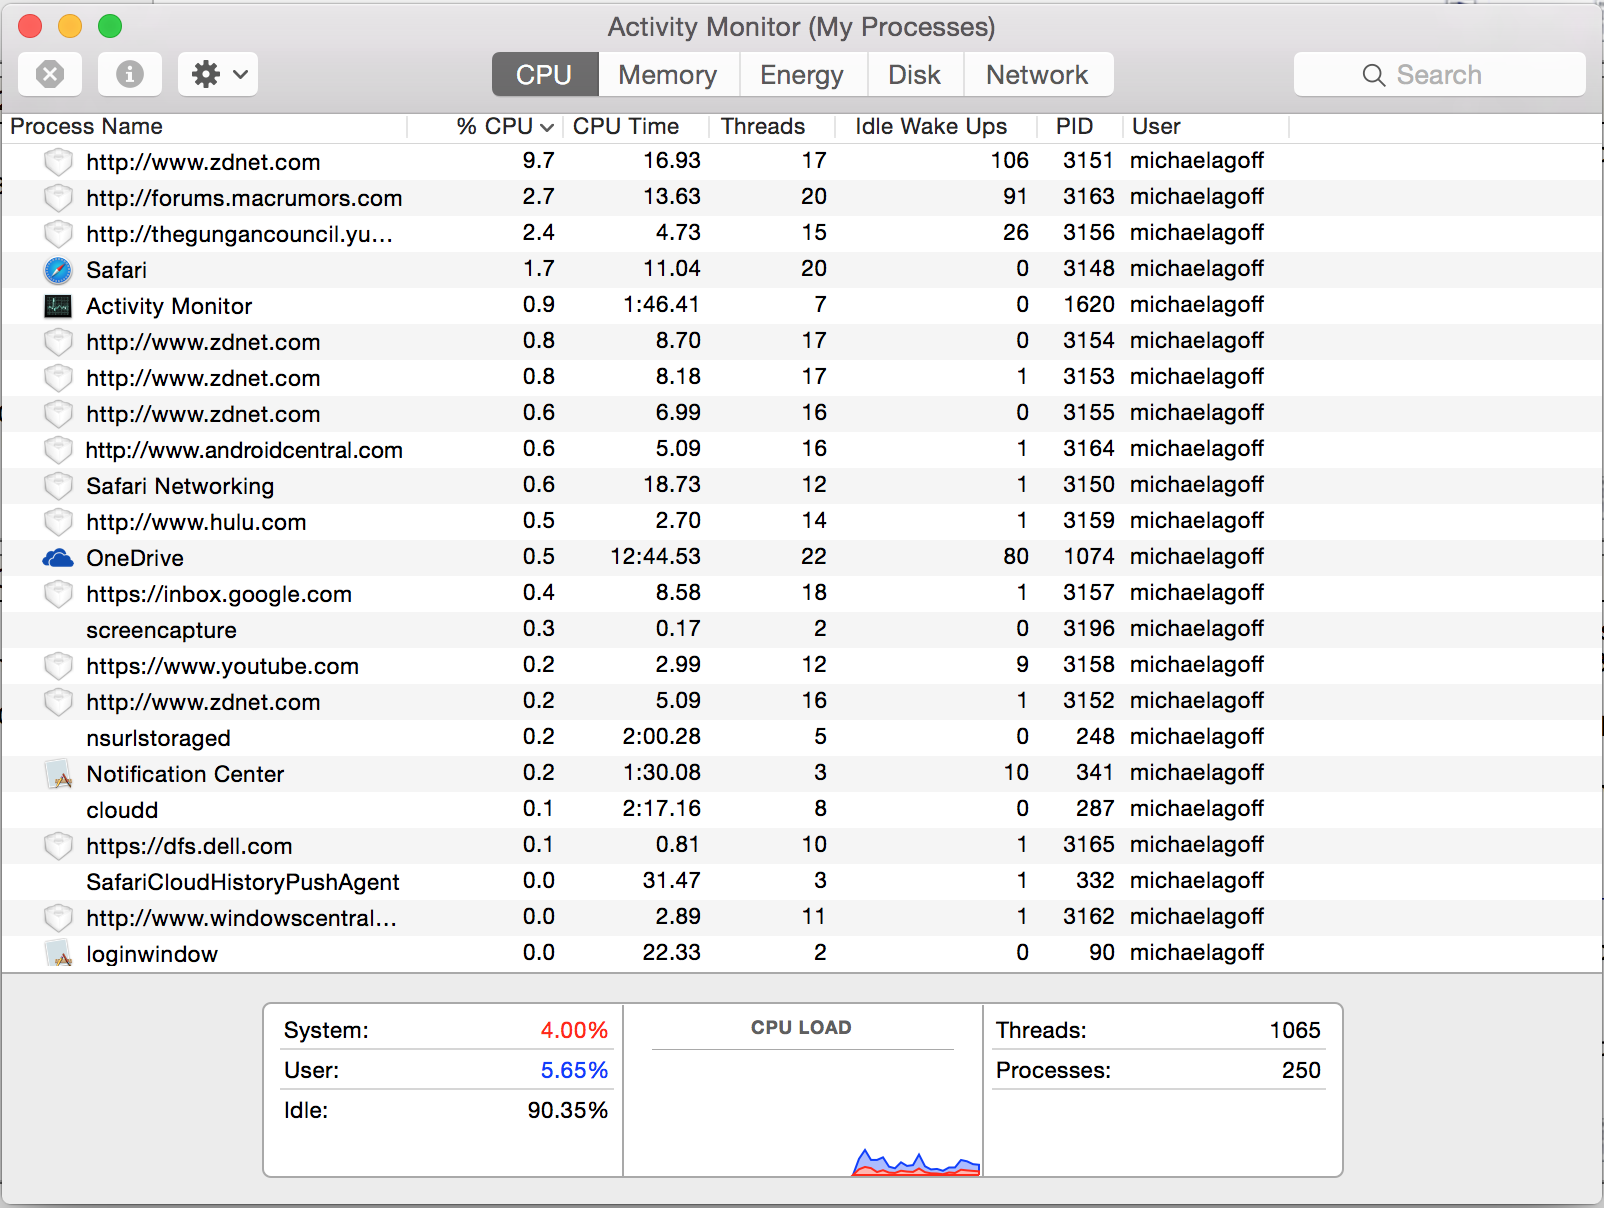Select the screencapture process row
The width and height of the screenshot is (1604, 1208).
tap(802, 630)
